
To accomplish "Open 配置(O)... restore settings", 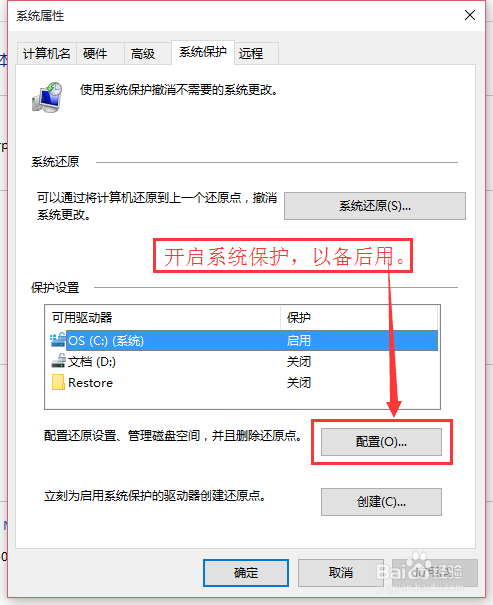I will 381,442.
